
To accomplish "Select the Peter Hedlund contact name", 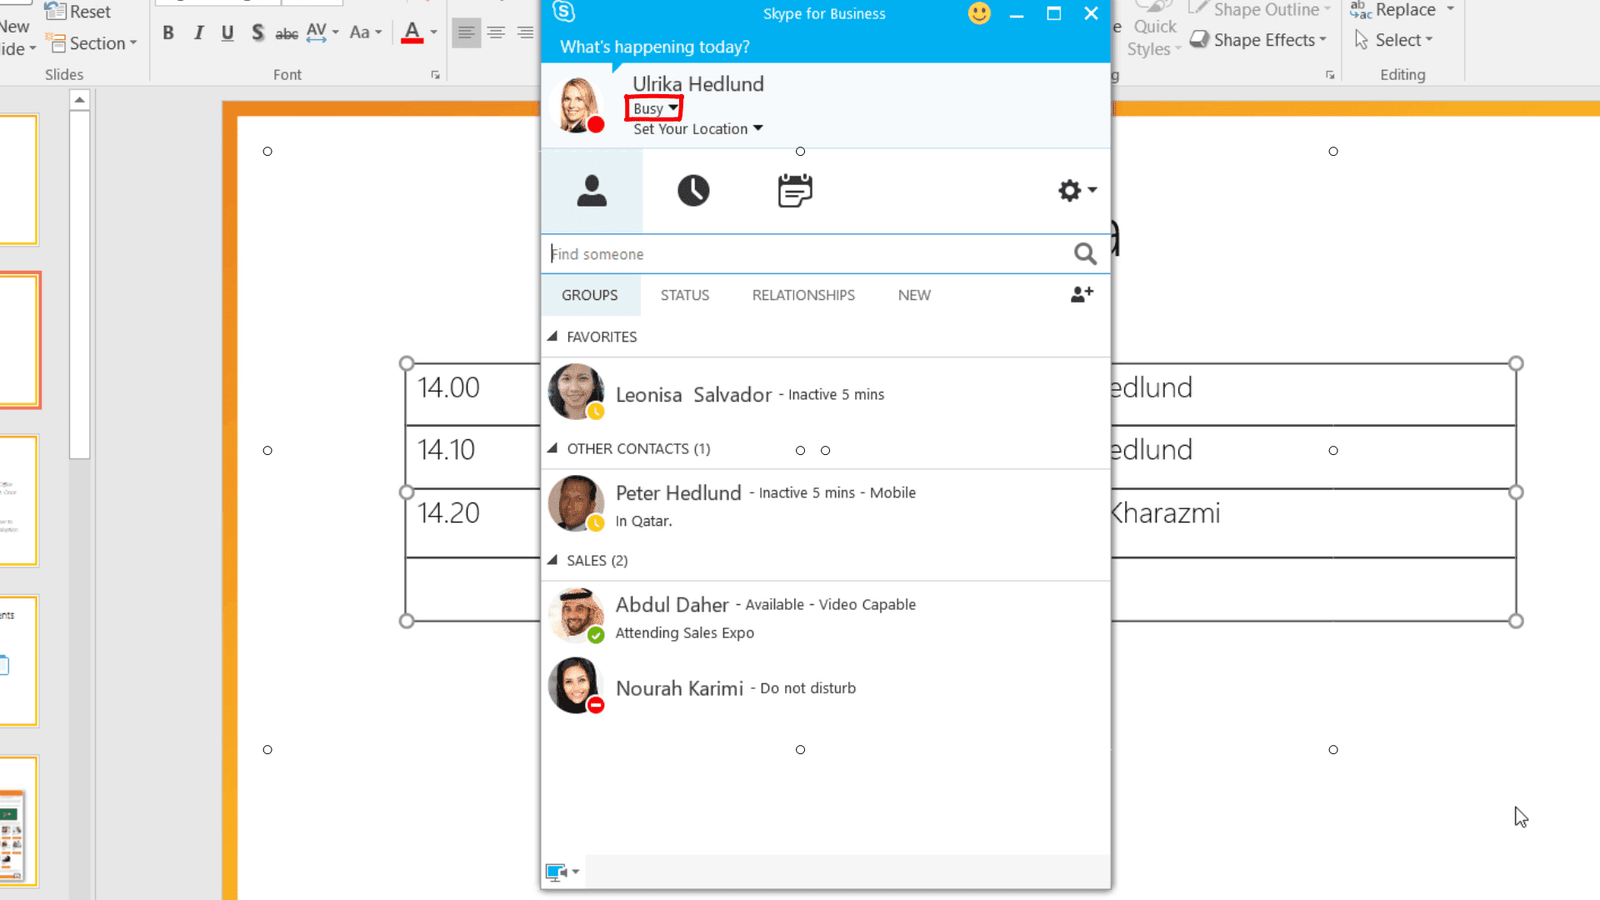I will (679, 493).
